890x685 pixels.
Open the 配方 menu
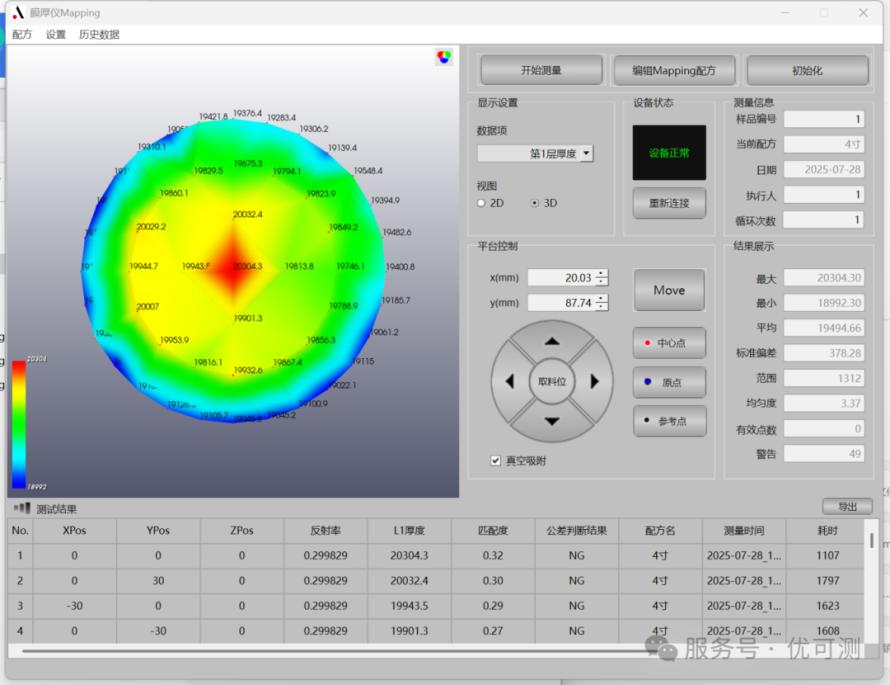[x=22, y=34]
